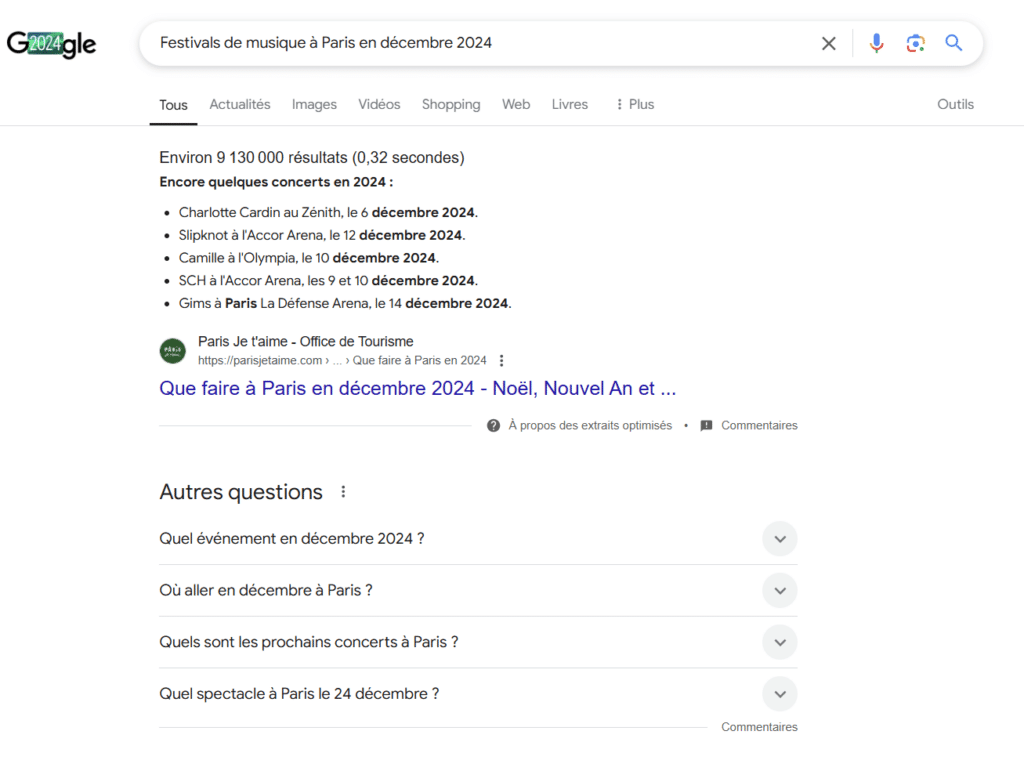Expand the Plus more-filters menu
The image size is (1024, 760).
coord(635,104)
